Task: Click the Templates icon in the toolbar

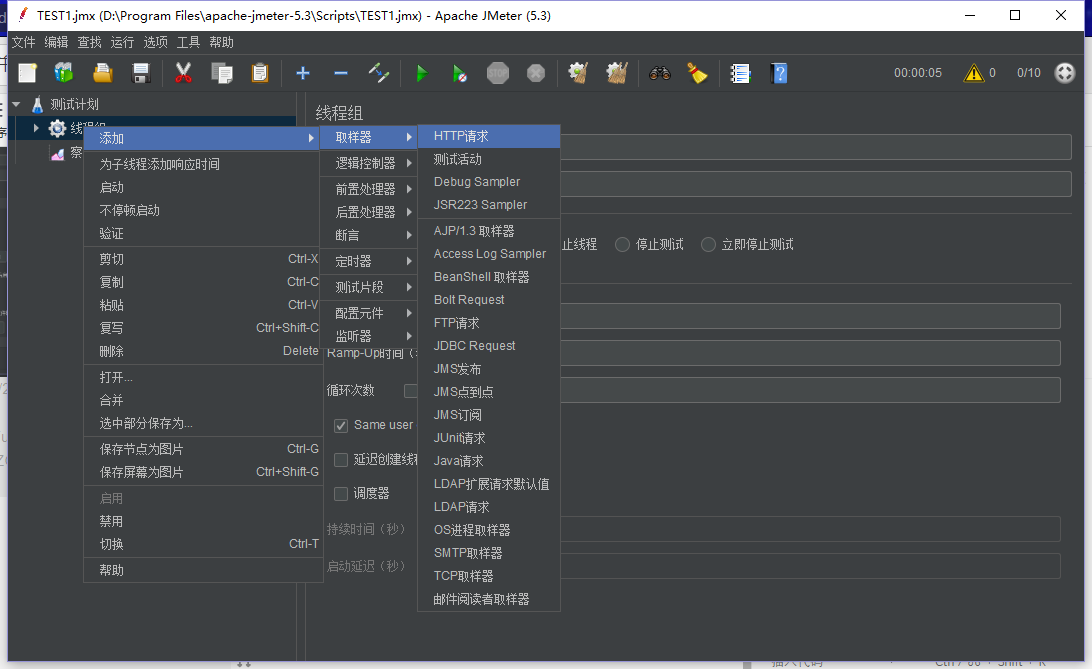Action: click(x=63, y=73)
